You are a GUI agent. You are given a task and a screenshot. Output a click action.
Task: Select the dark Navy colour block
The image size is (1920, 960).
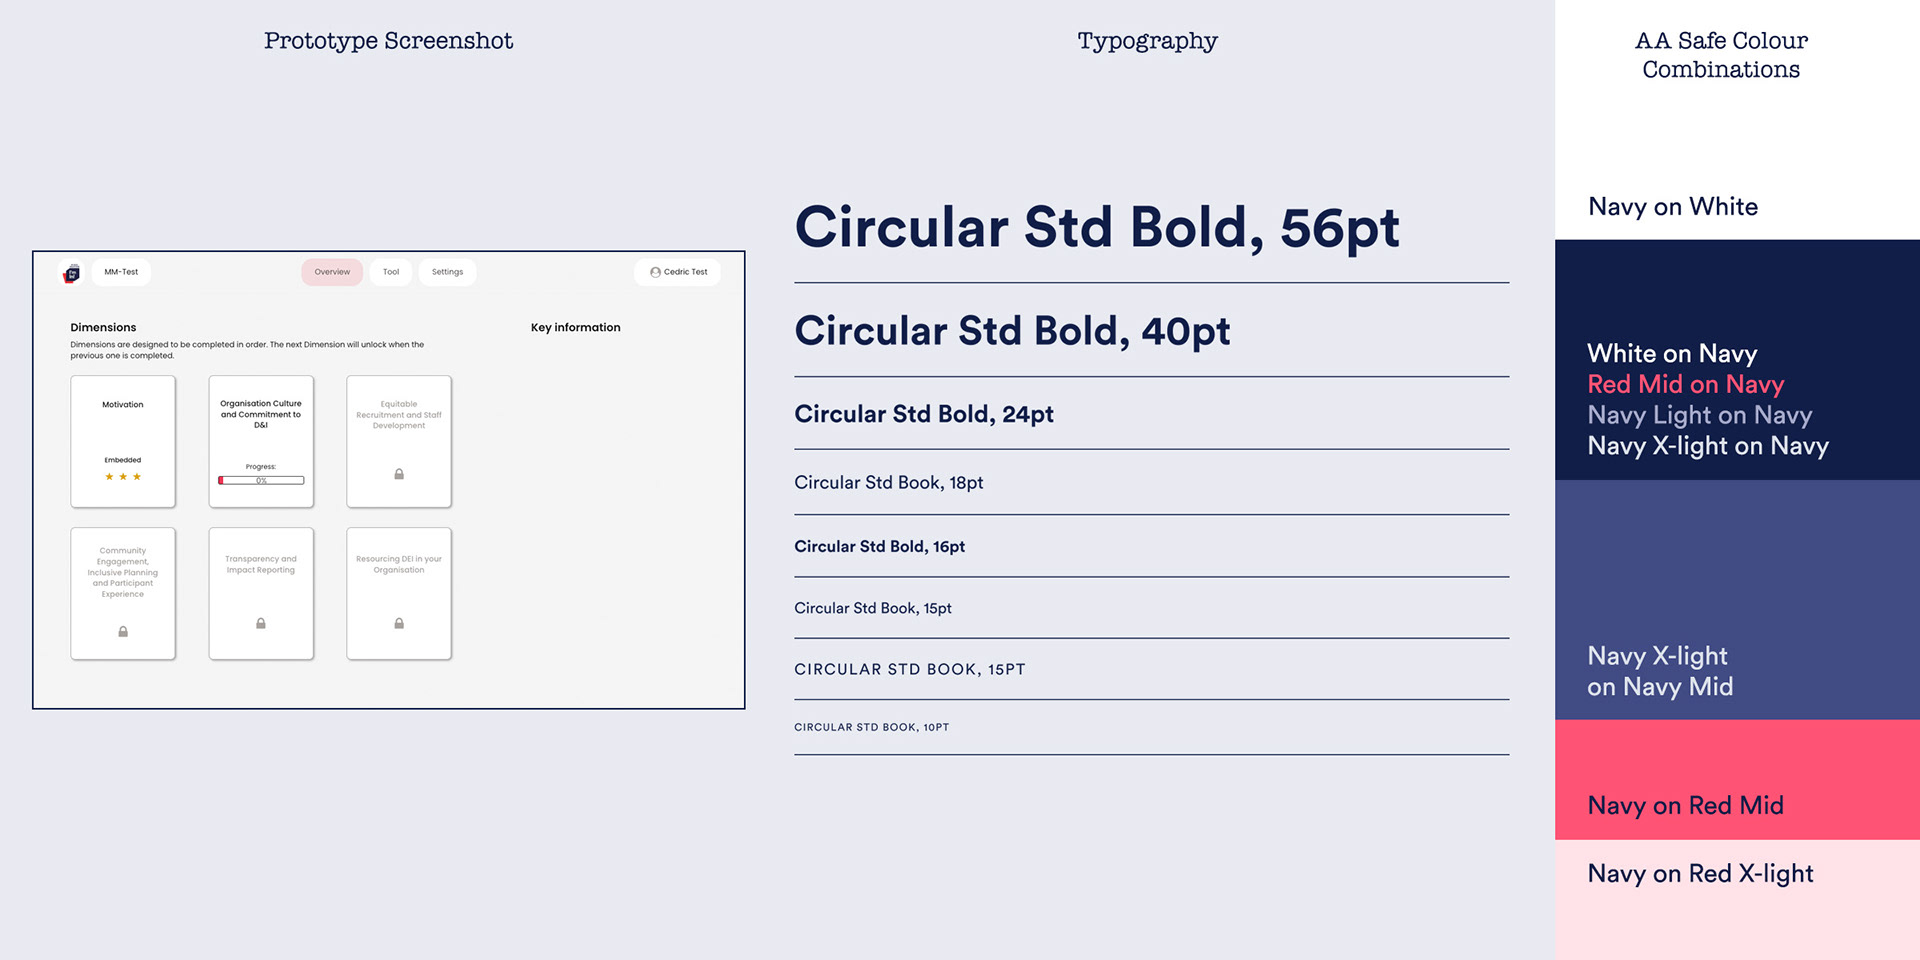pyautogui.click(x=1737, y=360)
